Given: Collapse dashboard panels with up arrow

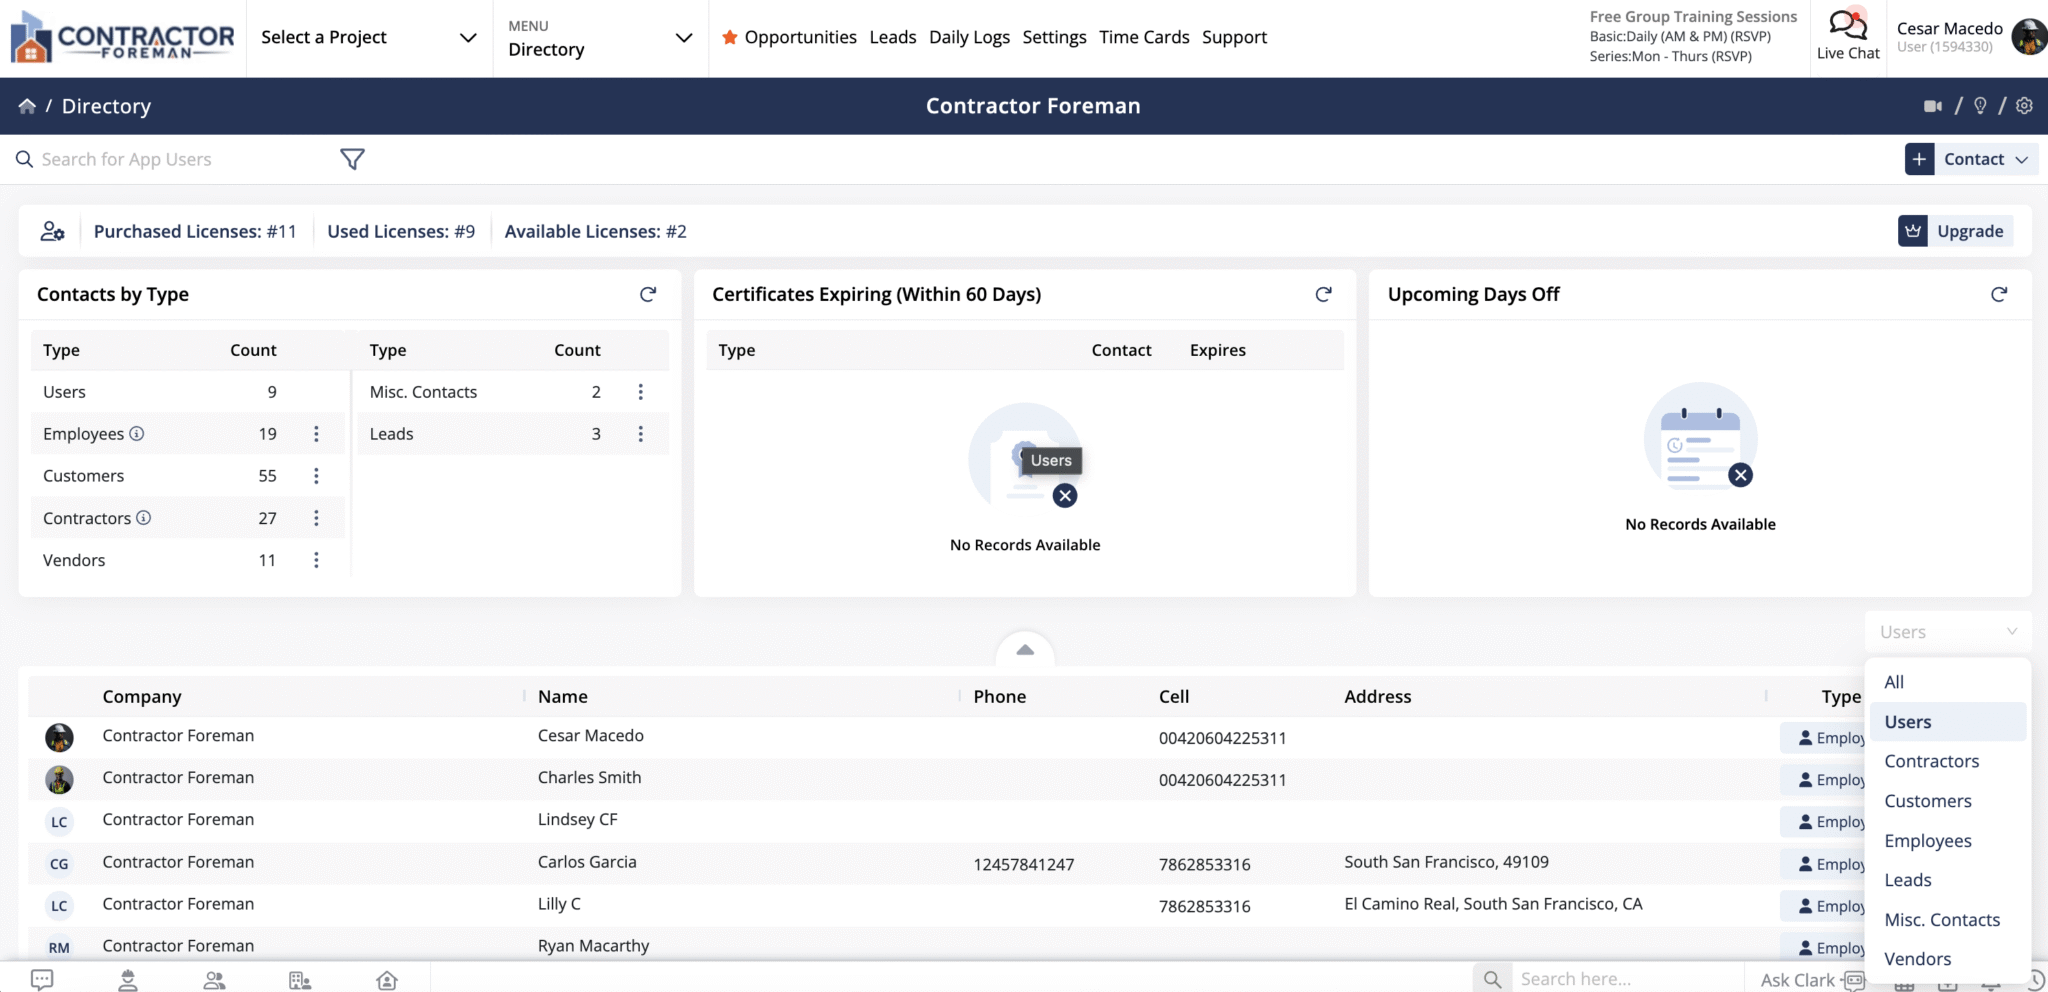Looking at the screenshot, I should (1025, 650).
